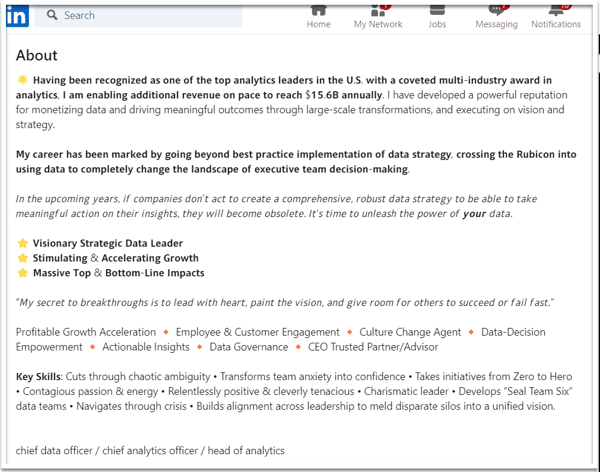Click the Messaging label

click(496, 24)
